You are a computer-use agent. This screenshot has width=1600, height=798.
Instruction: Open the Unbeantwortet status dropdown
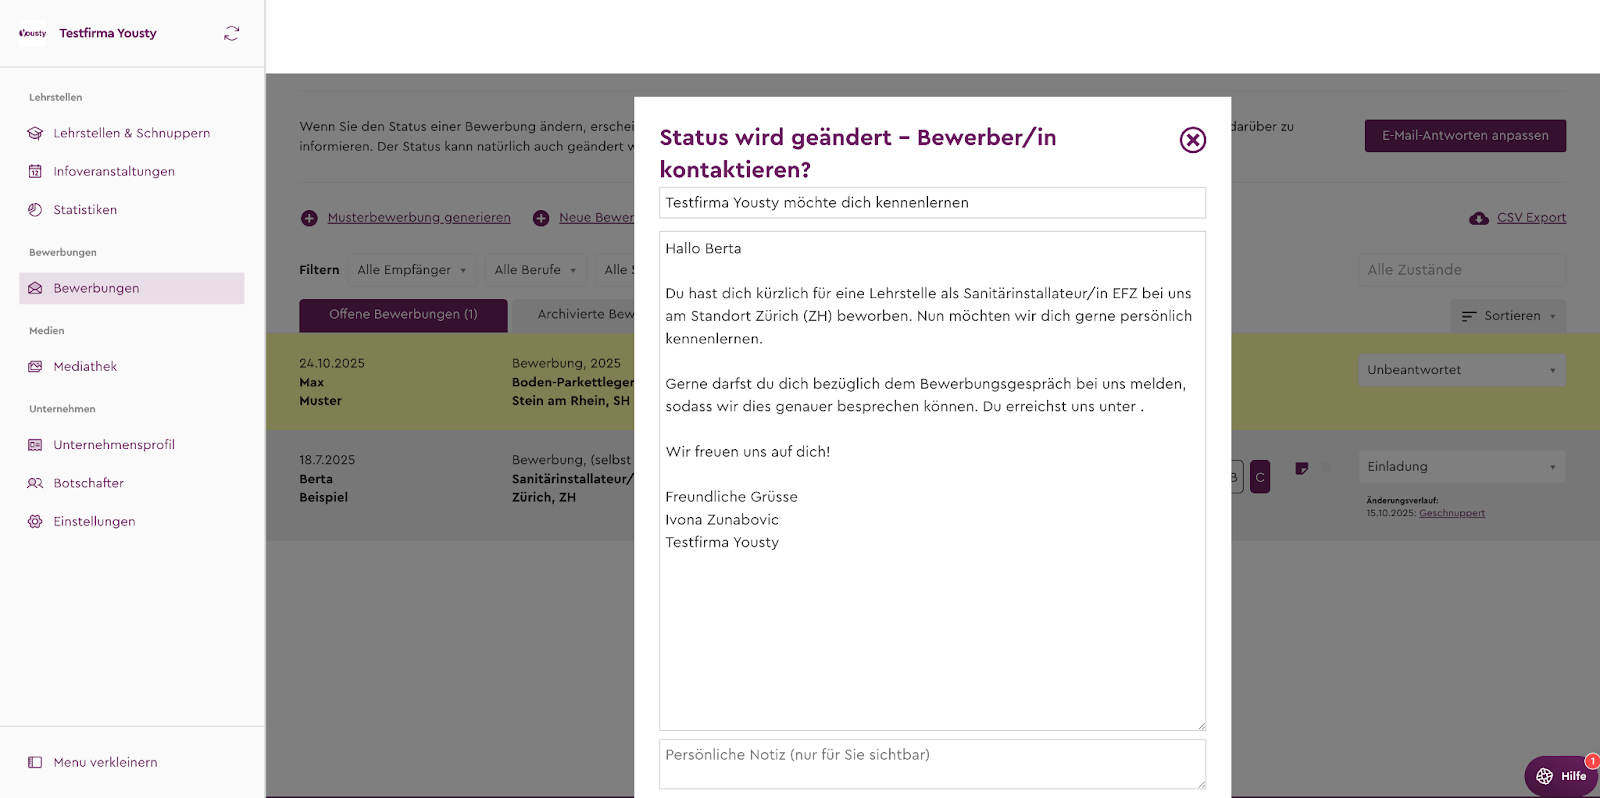click(1461, 370)
